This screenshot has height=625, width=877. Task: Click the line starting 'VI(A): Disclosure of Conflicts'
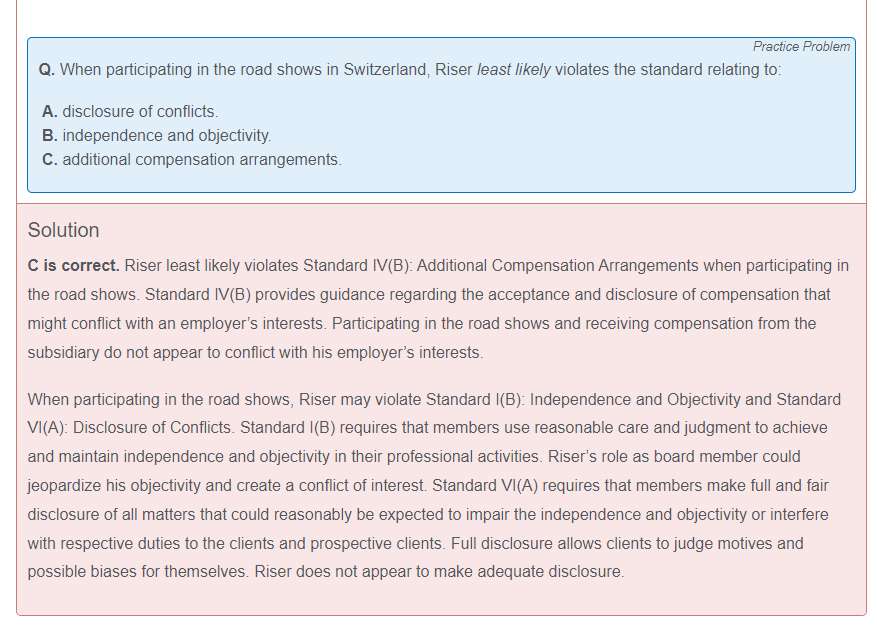[x=427, y=428]
